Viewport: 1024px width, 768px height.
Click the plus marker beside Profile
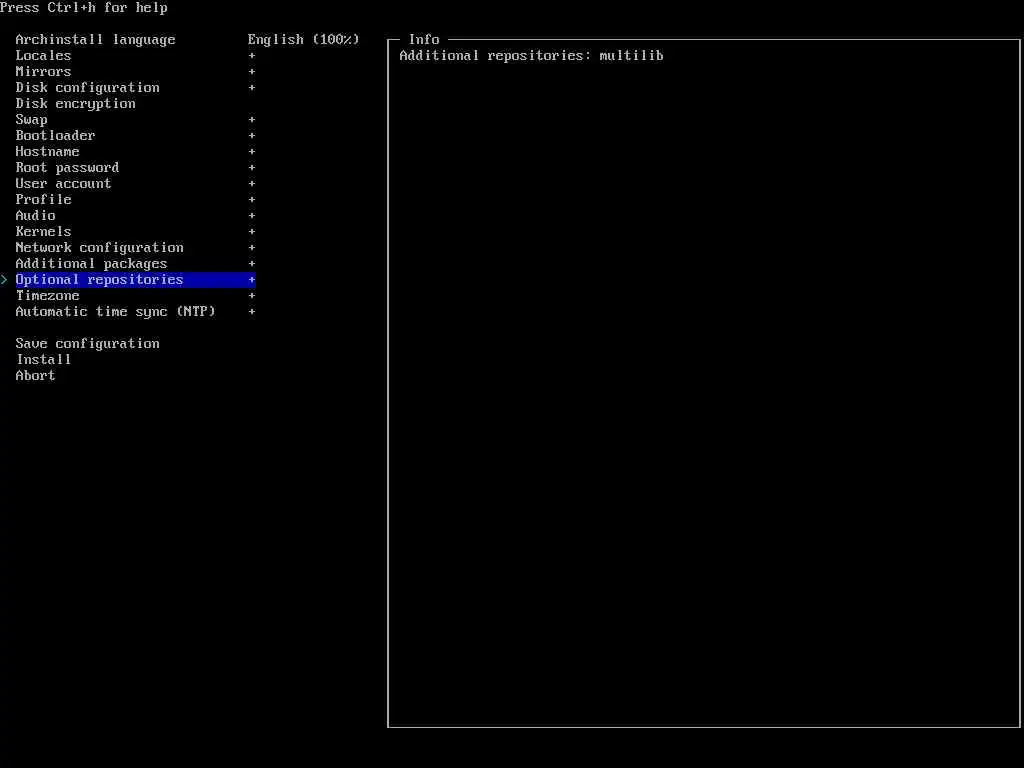click(251, 199)
